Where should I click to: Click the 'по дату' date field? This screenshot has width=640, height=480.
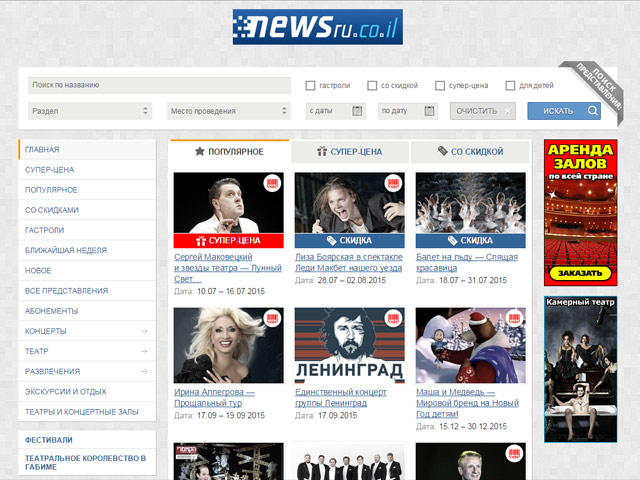pyautogui.click(x=408, y=111)
